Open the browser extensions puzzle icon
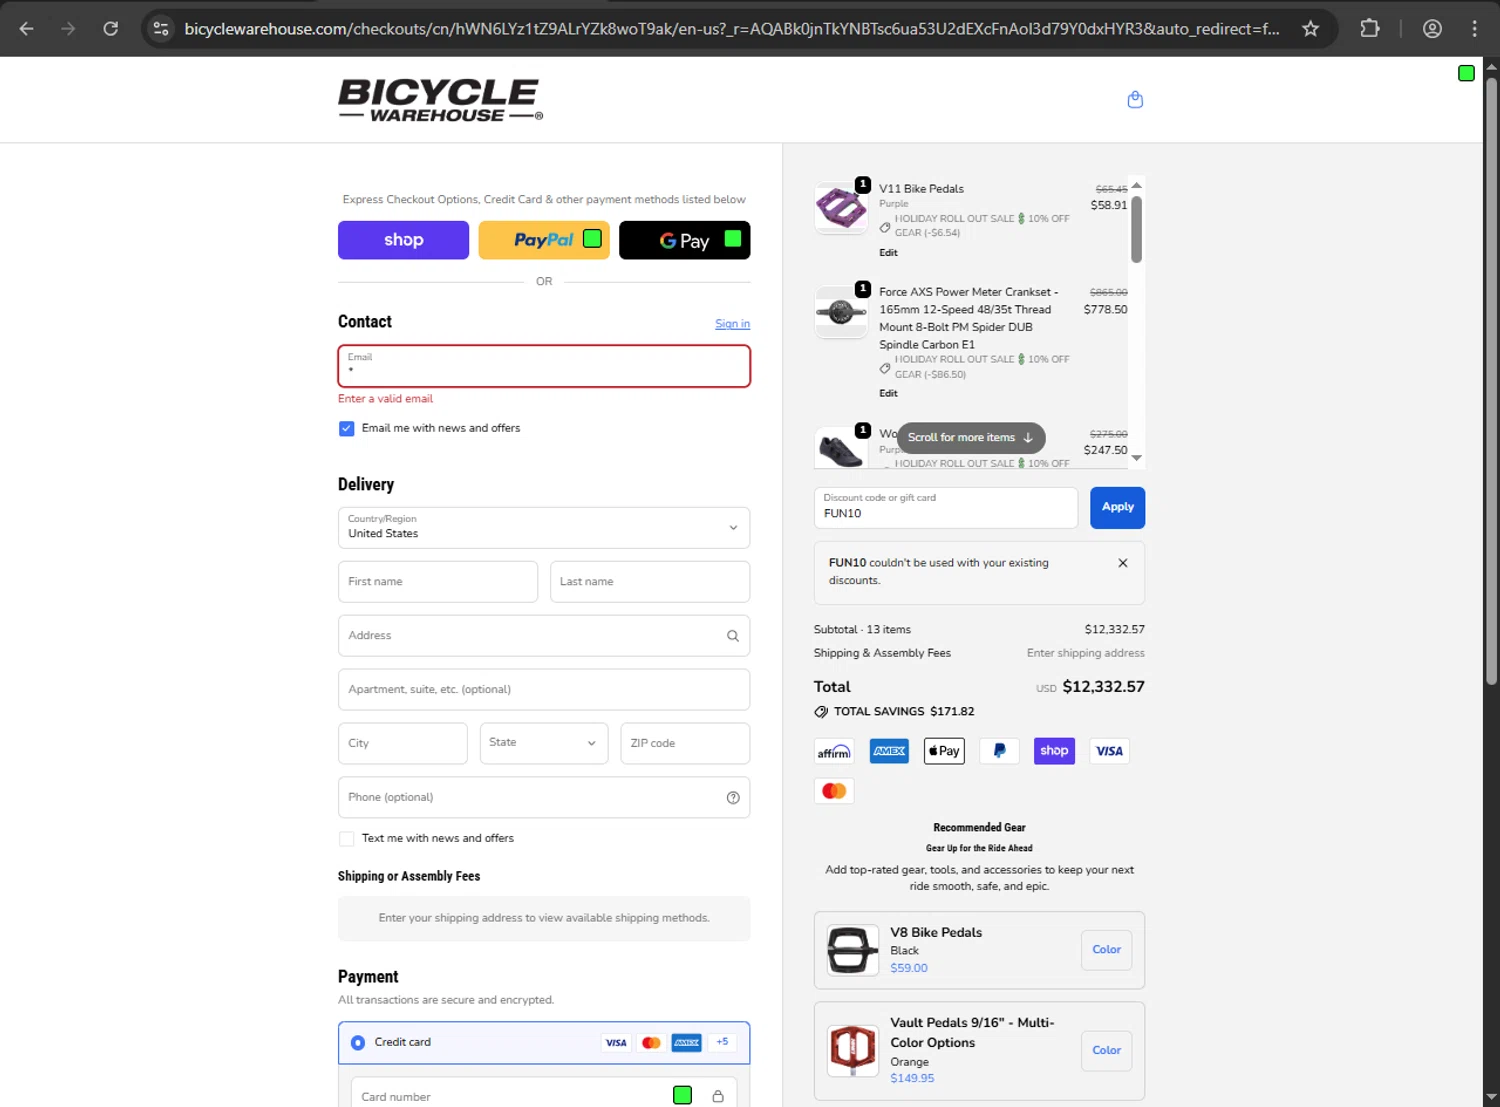The width and height of the screenshot is (1500, 1107). coord(1370,28)
